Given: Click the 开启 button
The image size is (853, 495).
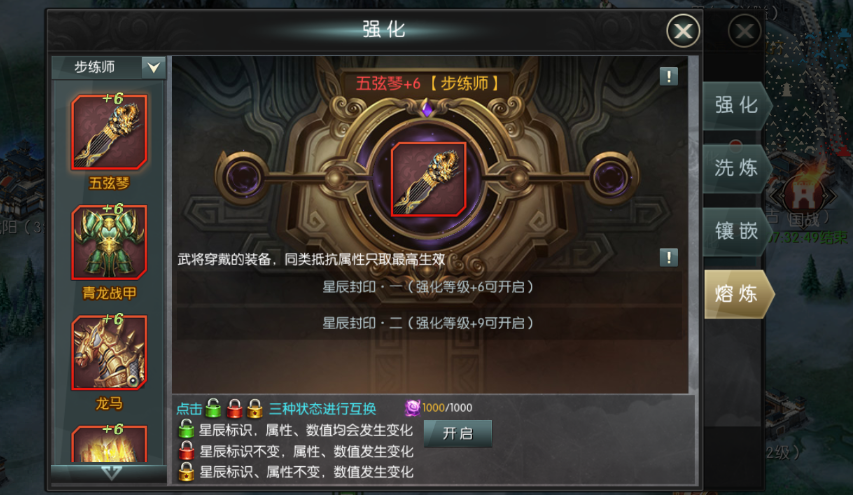Looking at the screenshot, I should click(x=458, y=434).
